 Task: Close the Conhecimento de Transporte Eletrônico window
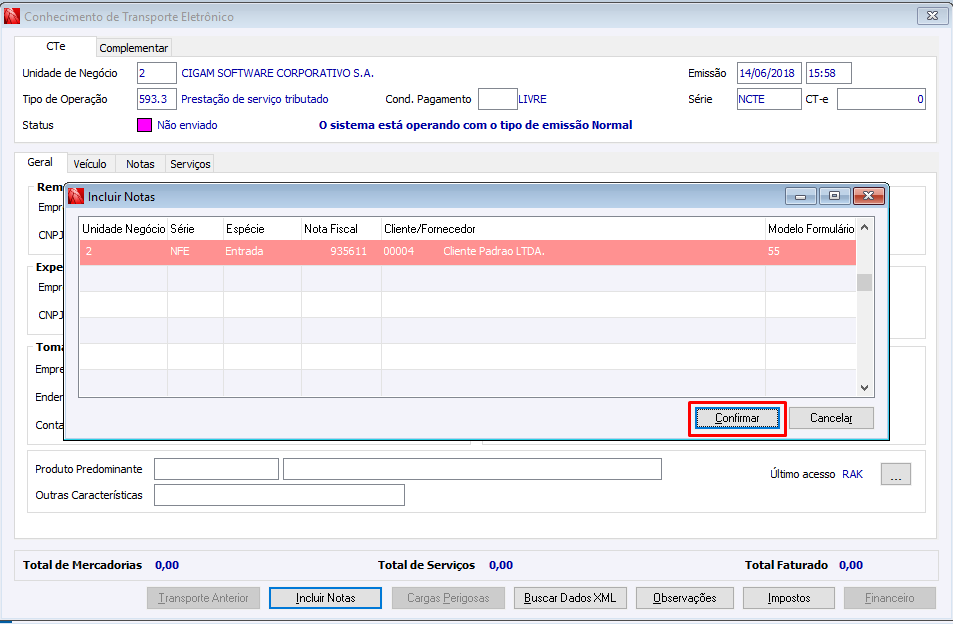(x=932, y=16)
